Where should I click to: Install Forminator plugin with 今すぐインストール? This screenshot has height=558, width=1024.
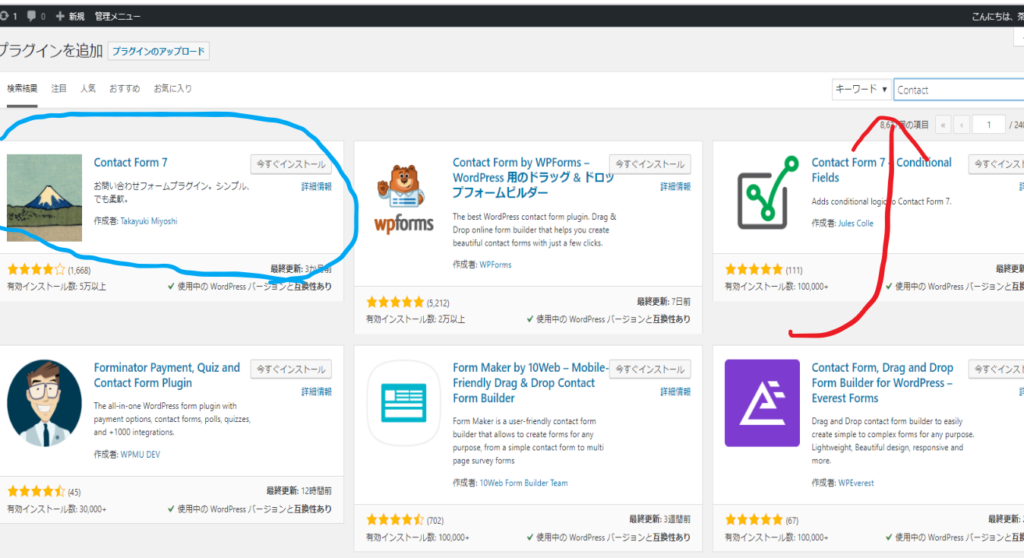[291, 369]
